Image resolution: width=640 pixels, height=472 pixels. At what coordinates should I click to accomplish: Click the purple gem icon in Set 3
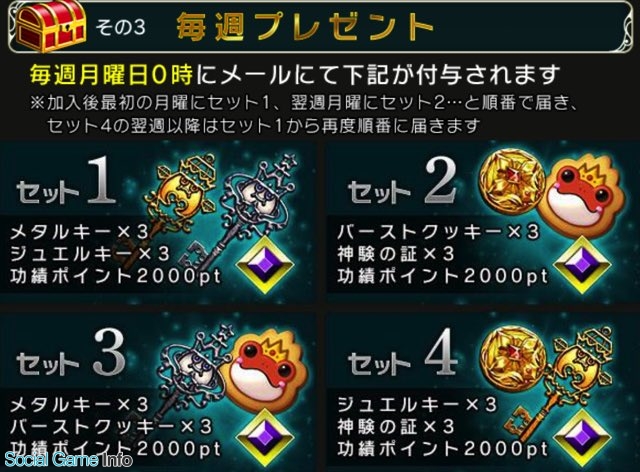tap(265, 438)
